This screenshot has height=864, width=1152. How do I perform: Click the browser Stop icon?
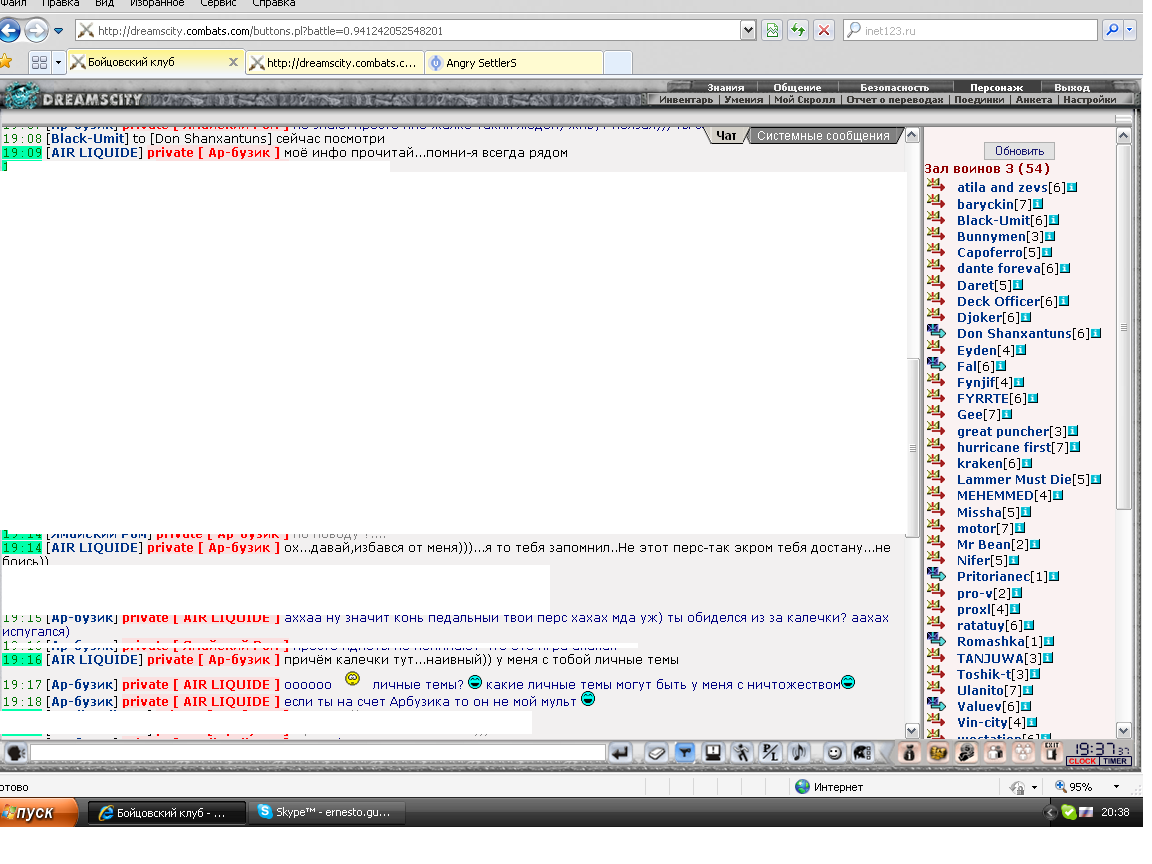point(824,31)
